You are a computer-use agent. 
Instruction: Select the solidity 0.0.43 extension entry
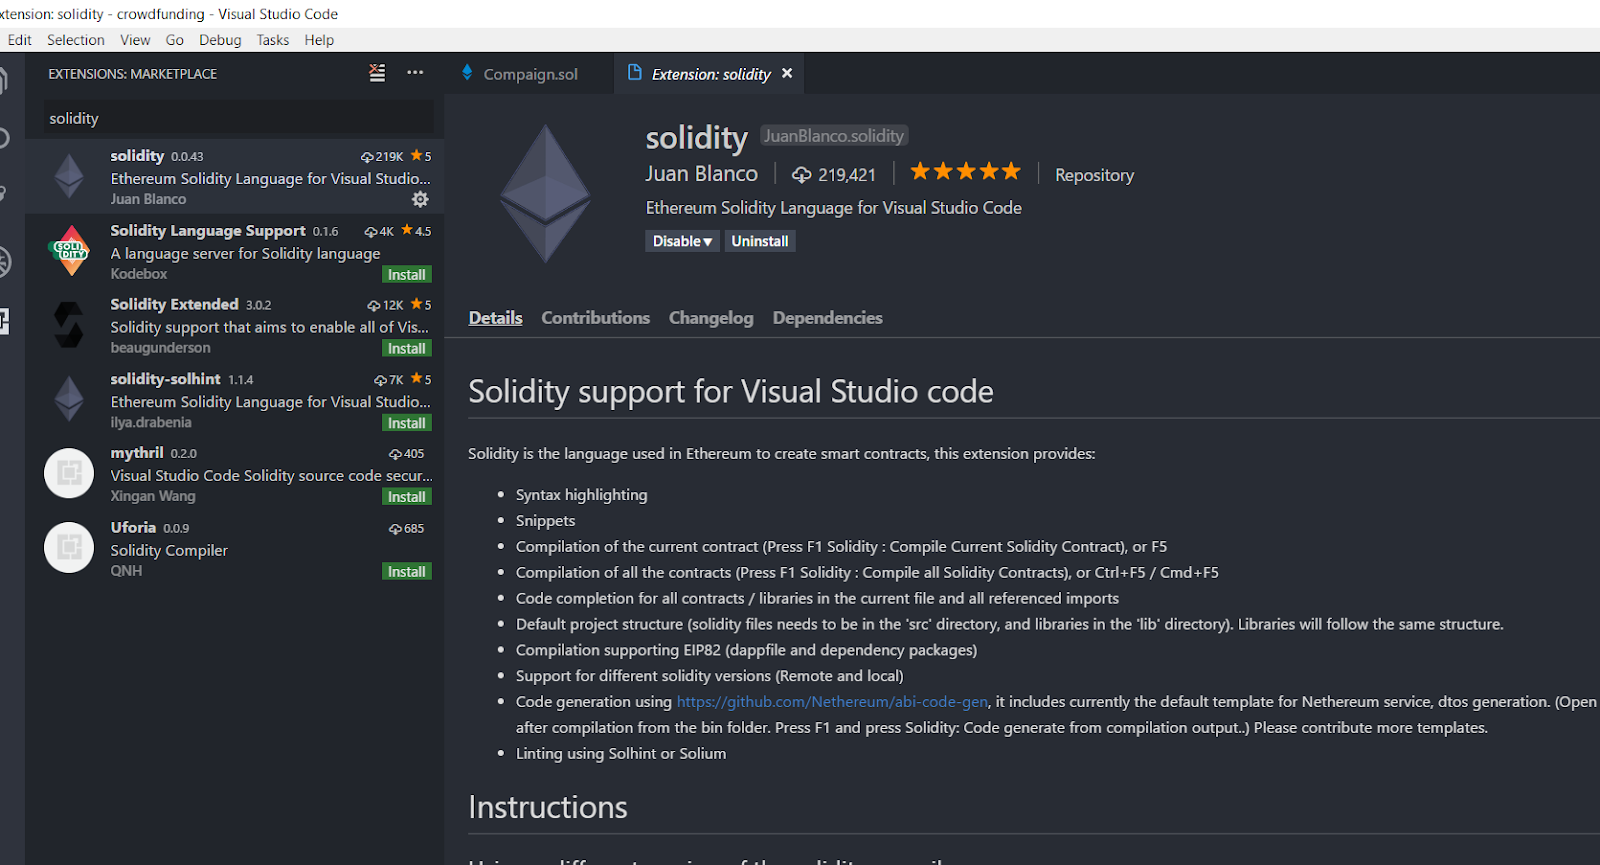click(234, 177)
